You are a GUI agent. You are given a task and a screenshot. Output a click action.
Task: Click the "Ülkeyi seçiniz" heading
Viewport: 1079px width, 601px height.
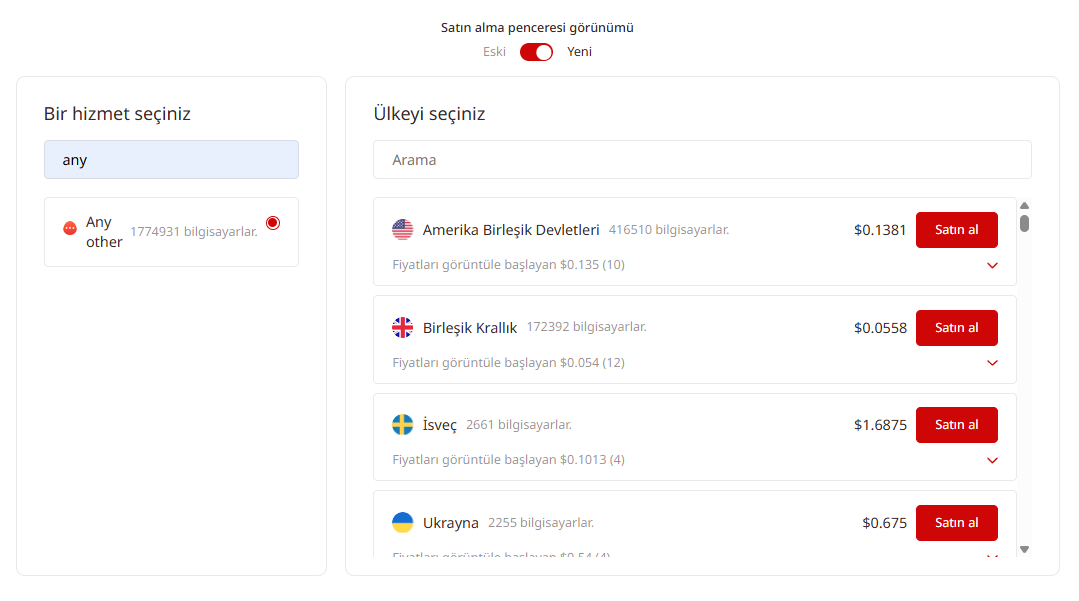429,114
